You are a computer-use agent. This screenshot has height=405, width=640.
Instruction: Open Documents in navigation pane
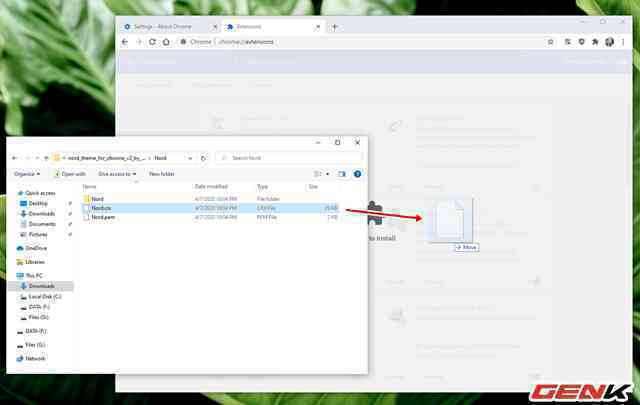(42, 224)
